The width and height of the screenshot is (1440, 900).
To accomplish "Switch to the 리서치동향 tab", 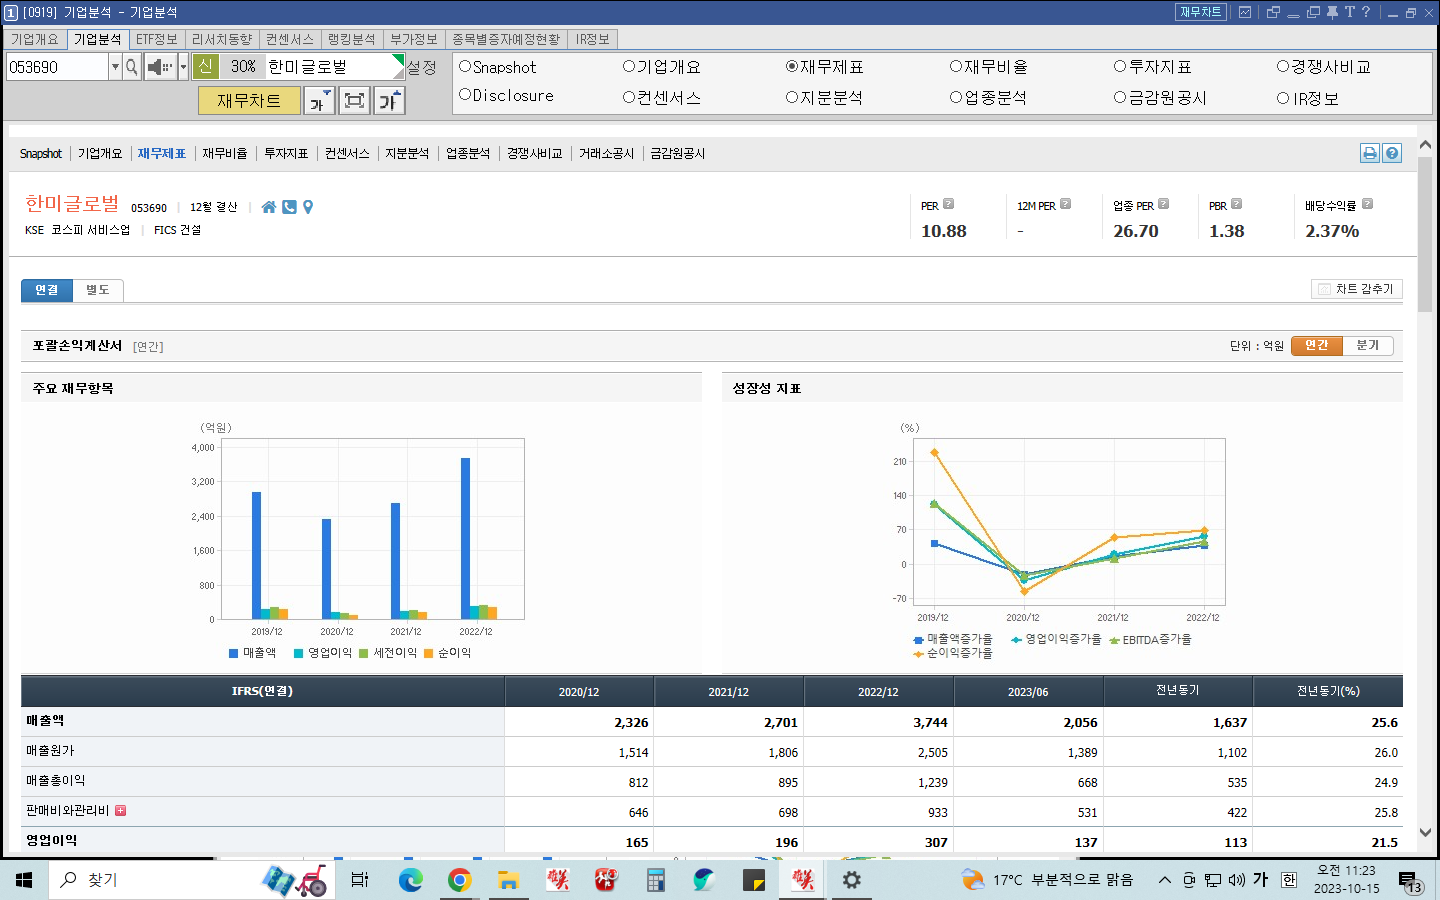I will [222, 39].
